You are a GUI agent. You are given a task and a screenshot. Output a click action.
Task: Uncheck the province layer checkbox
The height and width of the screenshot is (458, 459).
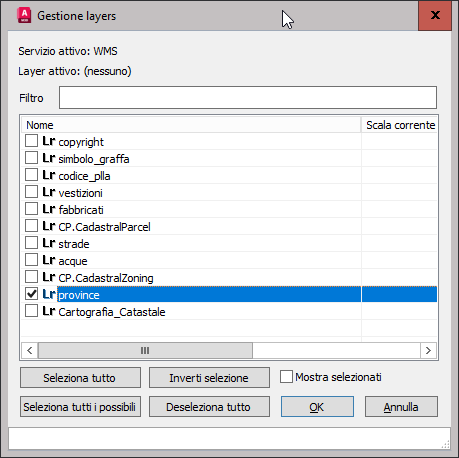pyautogui.click(x=31, y=294)
